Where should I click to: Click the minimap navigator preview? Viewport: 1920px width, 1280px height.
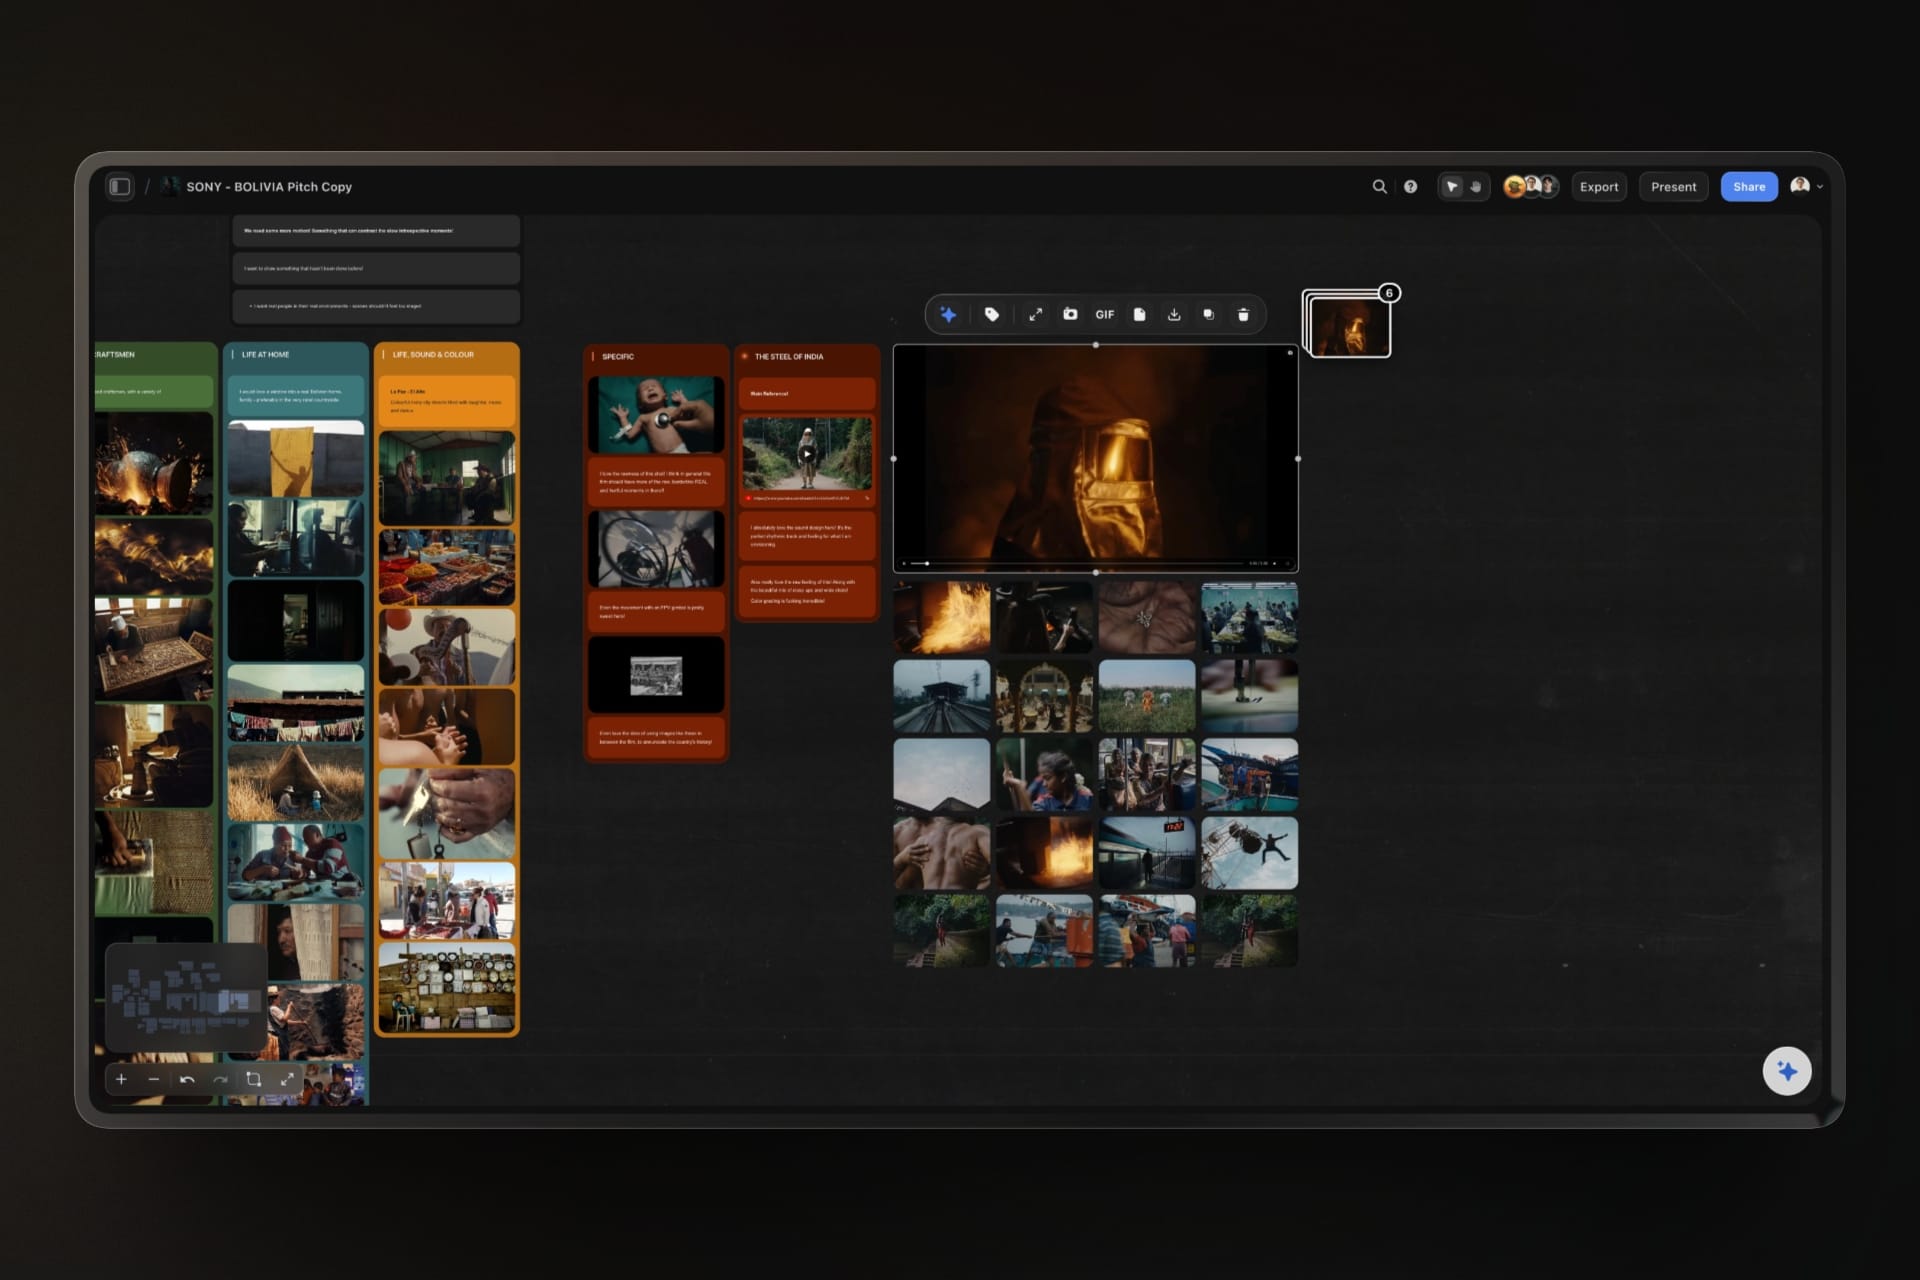[186, 997]
